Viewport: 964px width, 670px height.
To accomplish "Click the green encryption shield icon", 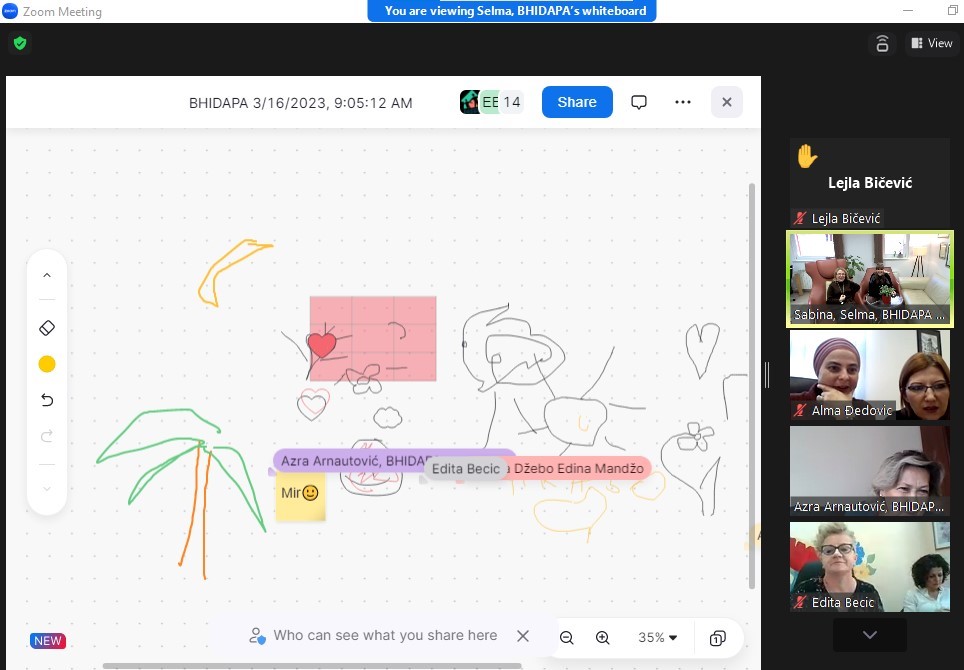I will point(19,43).
